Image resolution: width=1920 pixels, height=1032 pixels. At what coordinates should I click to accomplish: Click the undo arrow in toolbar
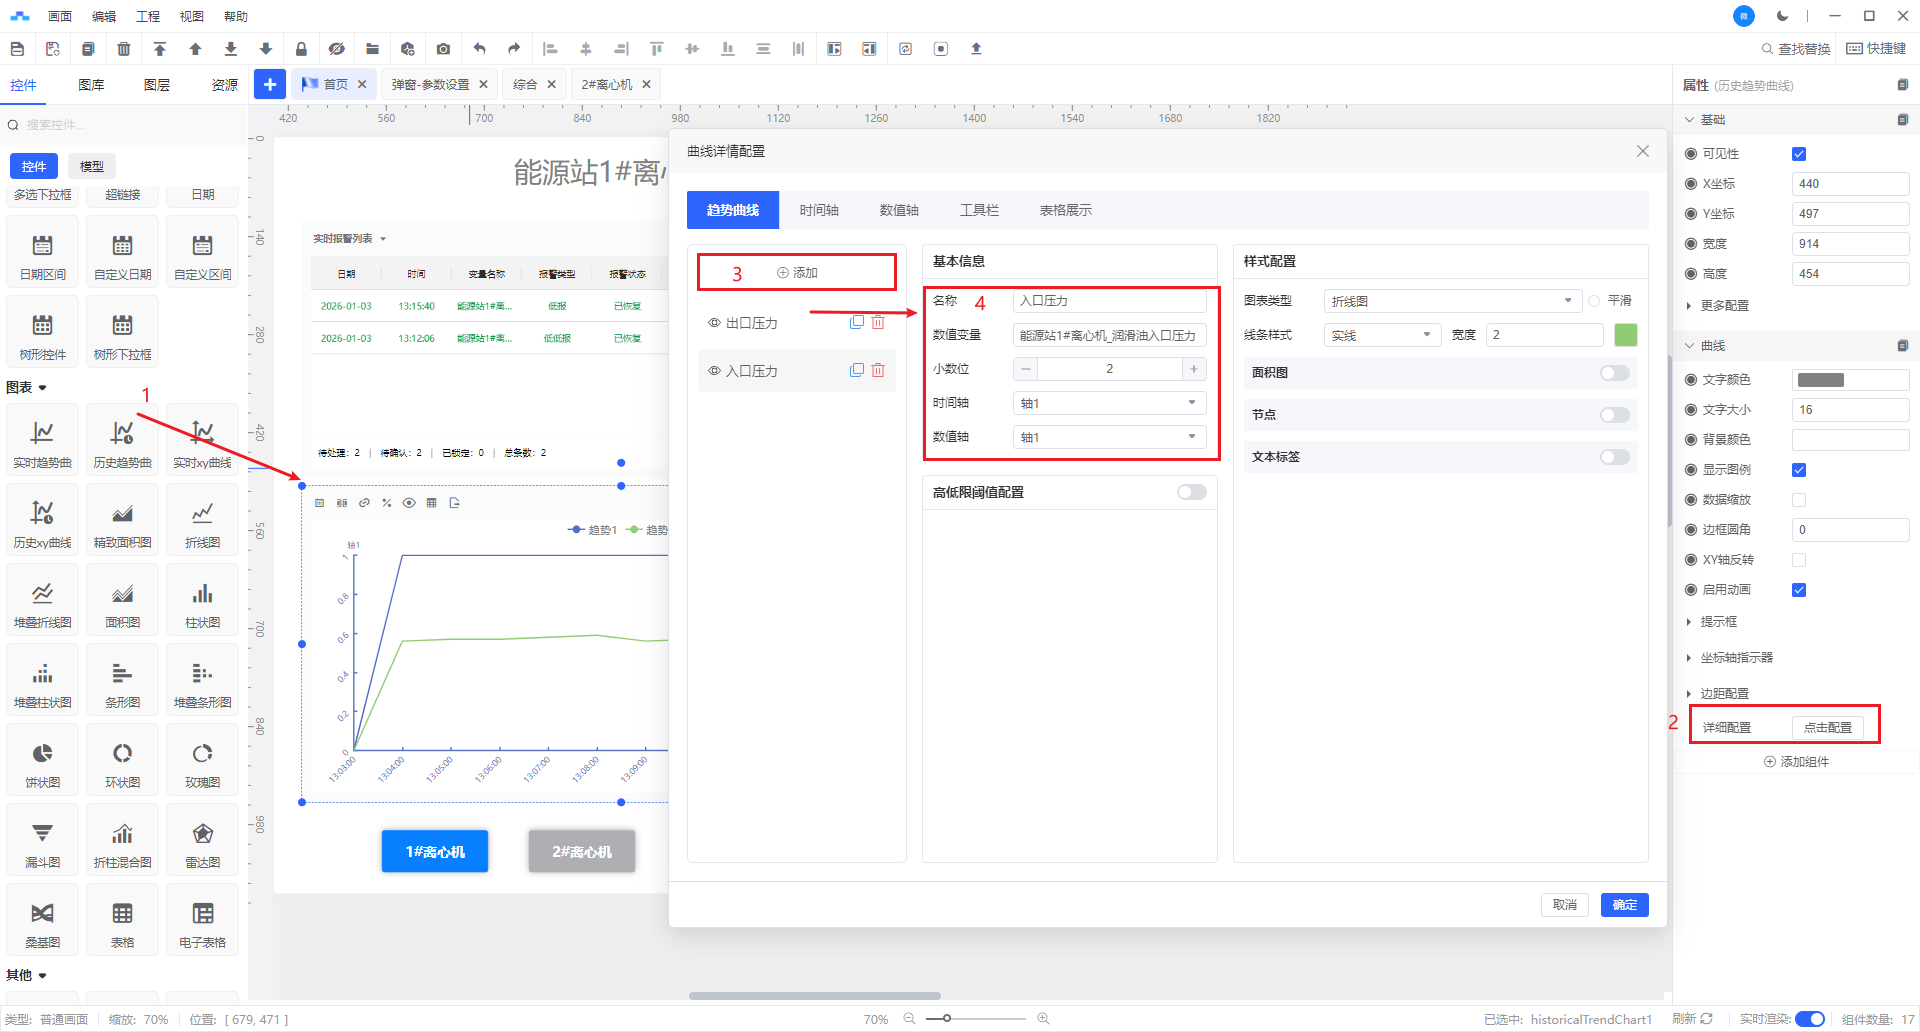(x=480, y=48)
